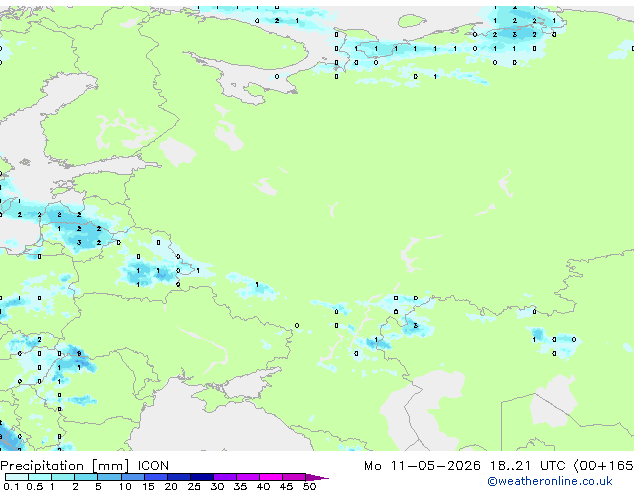The width and height of the screenshot is (634, 490).
Task: Click the '10' legend scale label
Action: point(125,486)
